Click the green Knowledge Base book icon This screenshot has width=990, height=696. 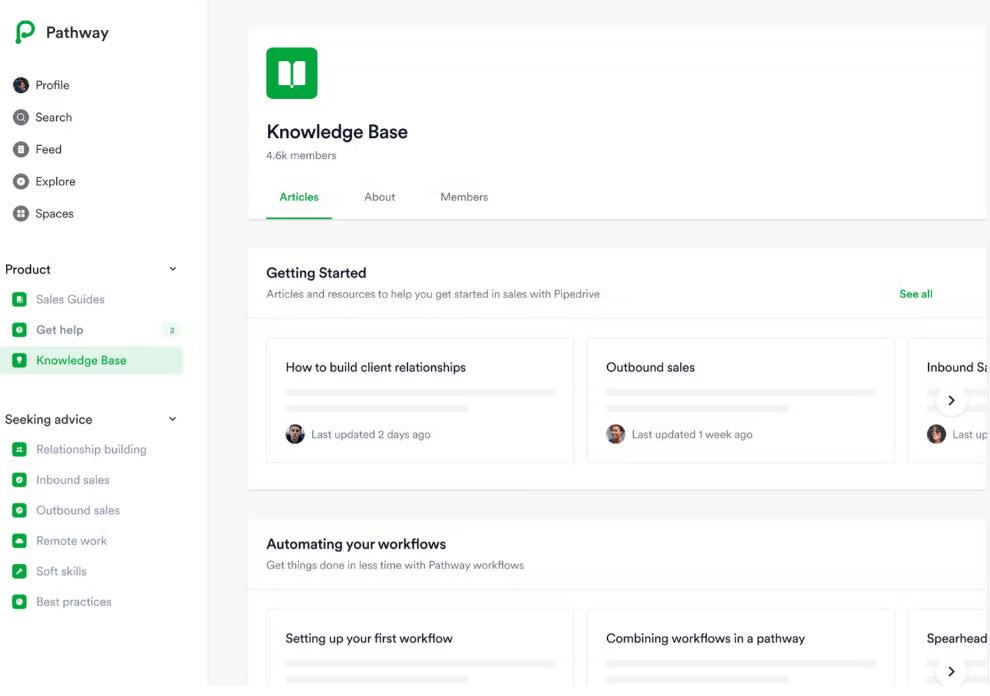[x=291, y=72]
